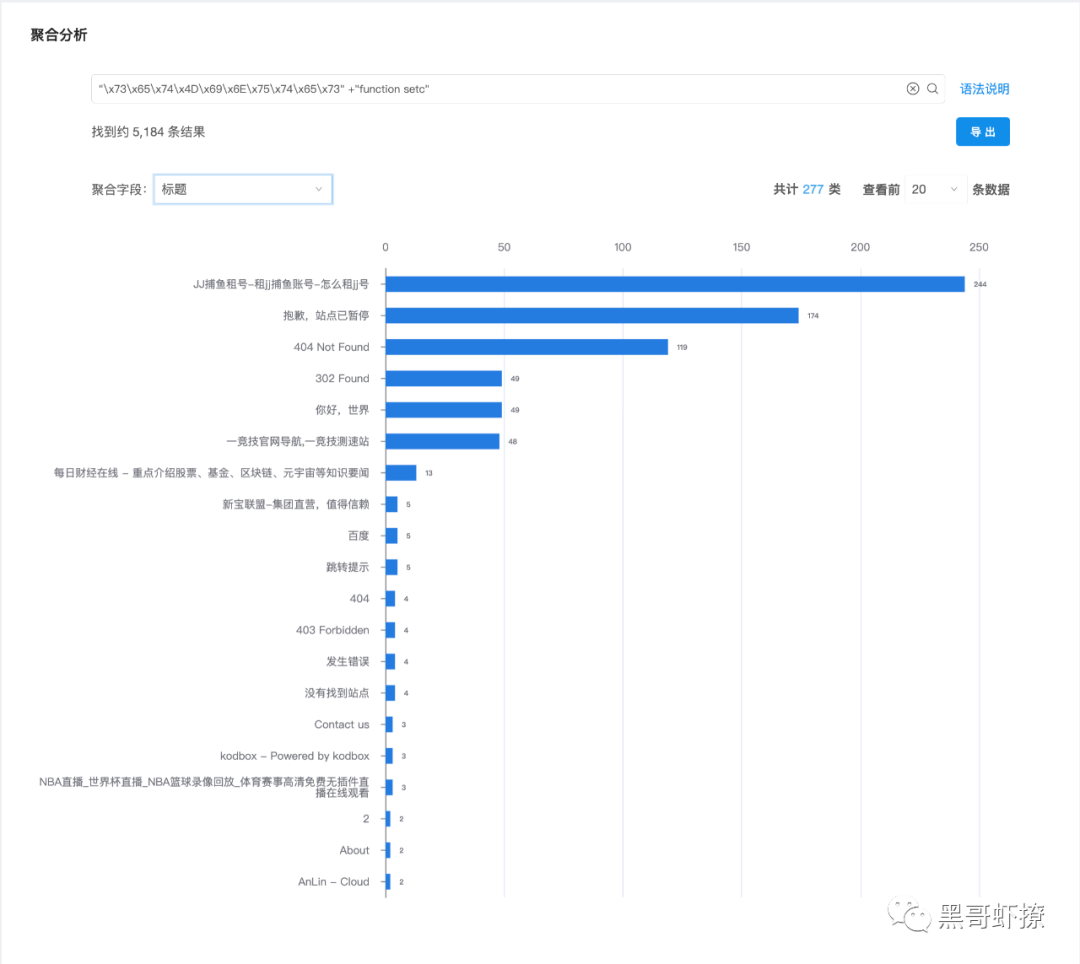Select the 你好，世界 bar
The width and height of the screenshot is (1080, 964).
pos(444,410)
